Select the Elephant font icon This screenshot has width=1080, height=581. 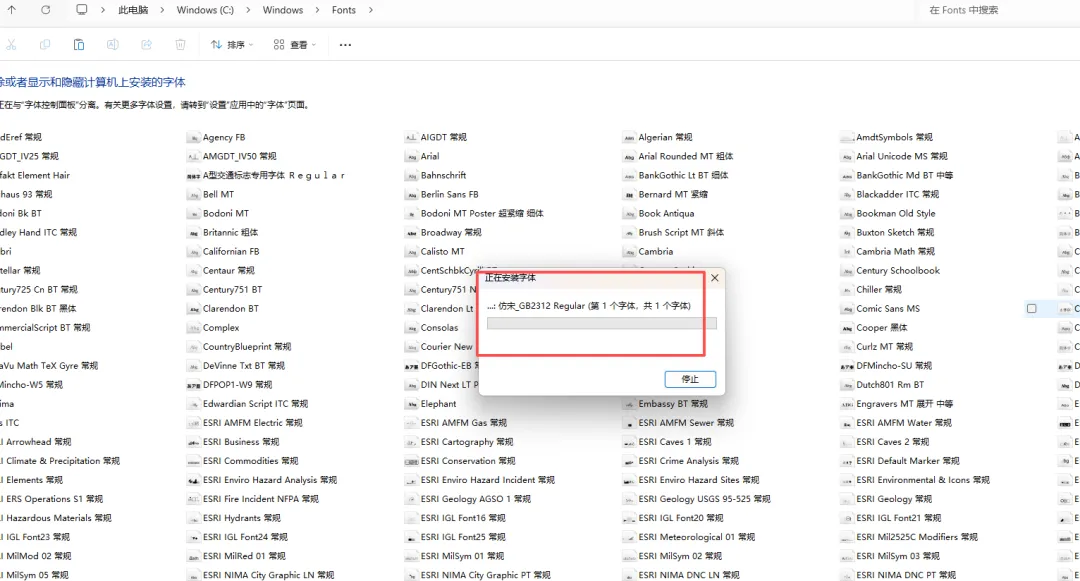pos(412,404)
